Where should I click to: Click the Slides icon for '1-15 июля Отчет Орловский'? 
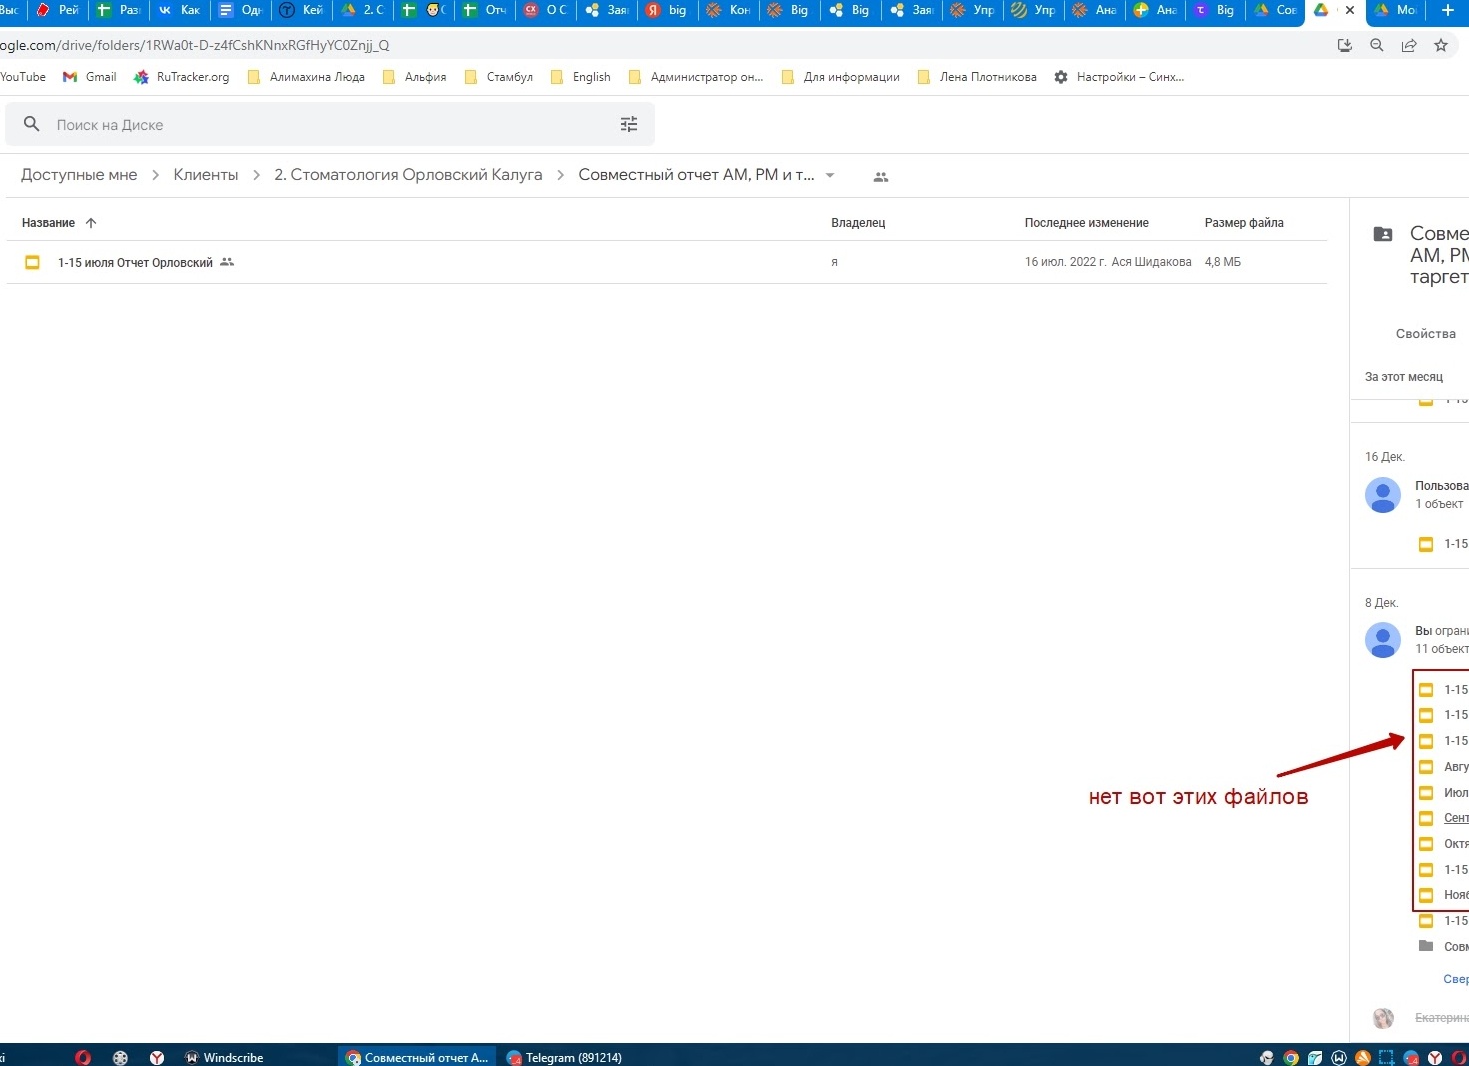[32, 262]
